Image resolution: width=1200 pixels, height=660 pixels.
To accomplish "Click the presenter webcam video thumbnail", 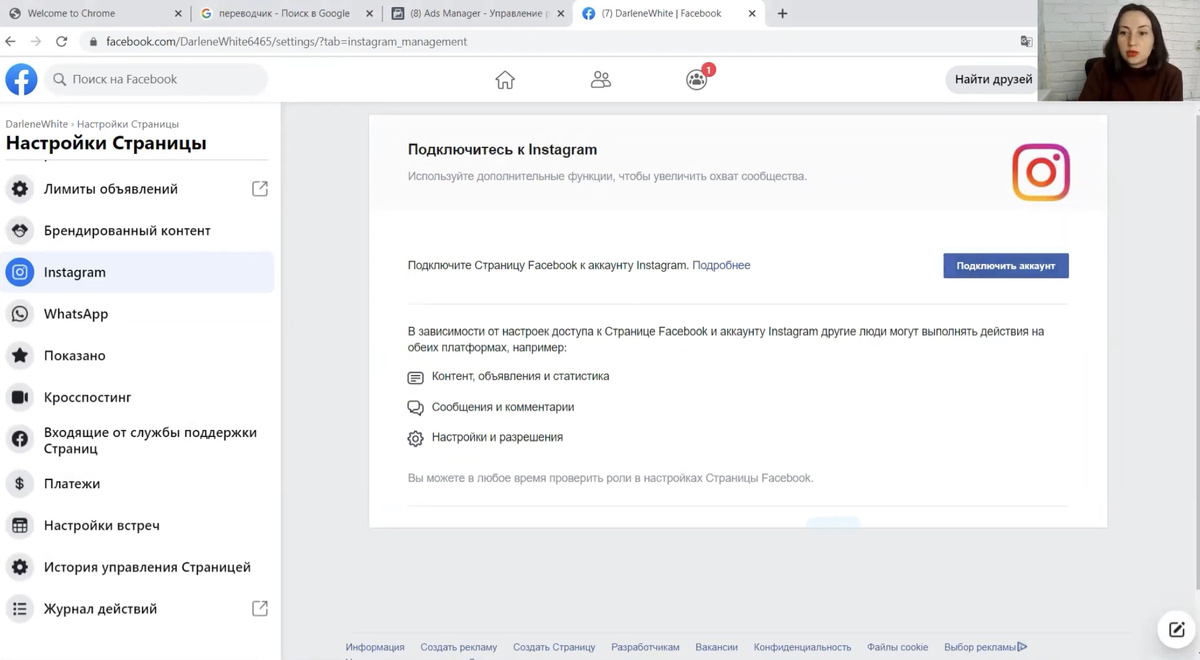I will (x=1118, y=50).
